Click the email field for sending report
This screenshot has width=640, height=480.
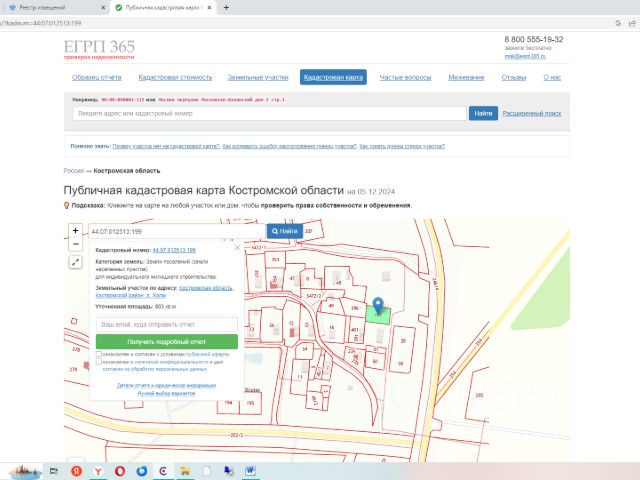click(167, 324)
